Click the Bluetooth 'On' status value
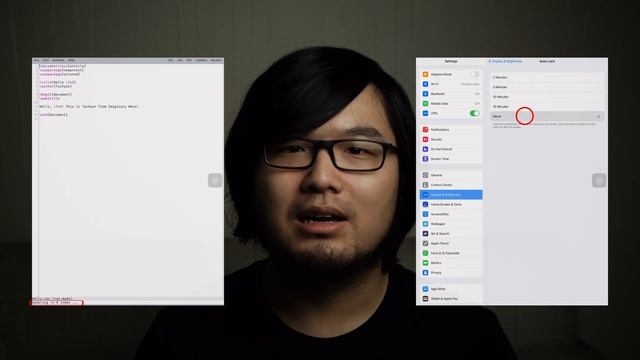Viewport: 640px width, 360px height. [x=477, y=94]
